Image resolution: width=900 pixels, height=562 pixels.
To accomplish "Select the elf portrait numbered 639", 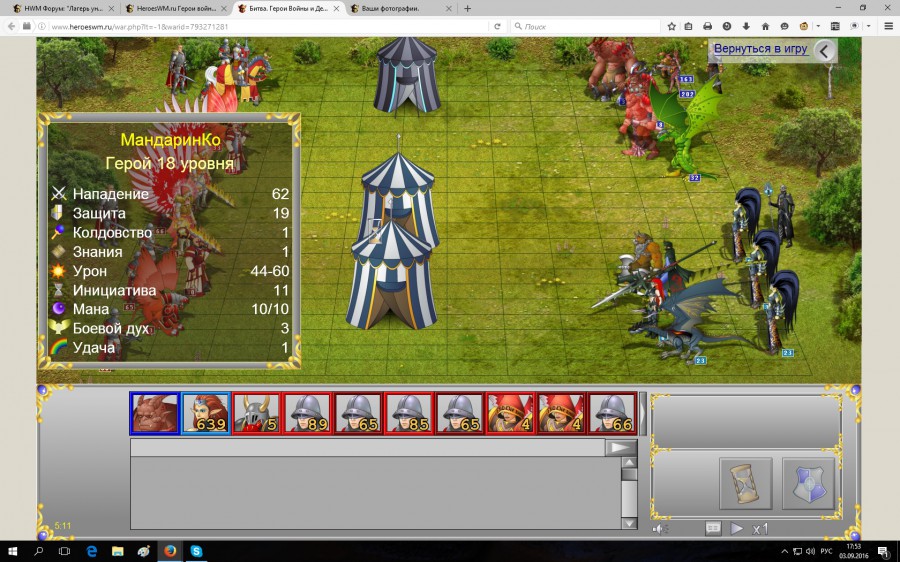I will tap(206, 413).
